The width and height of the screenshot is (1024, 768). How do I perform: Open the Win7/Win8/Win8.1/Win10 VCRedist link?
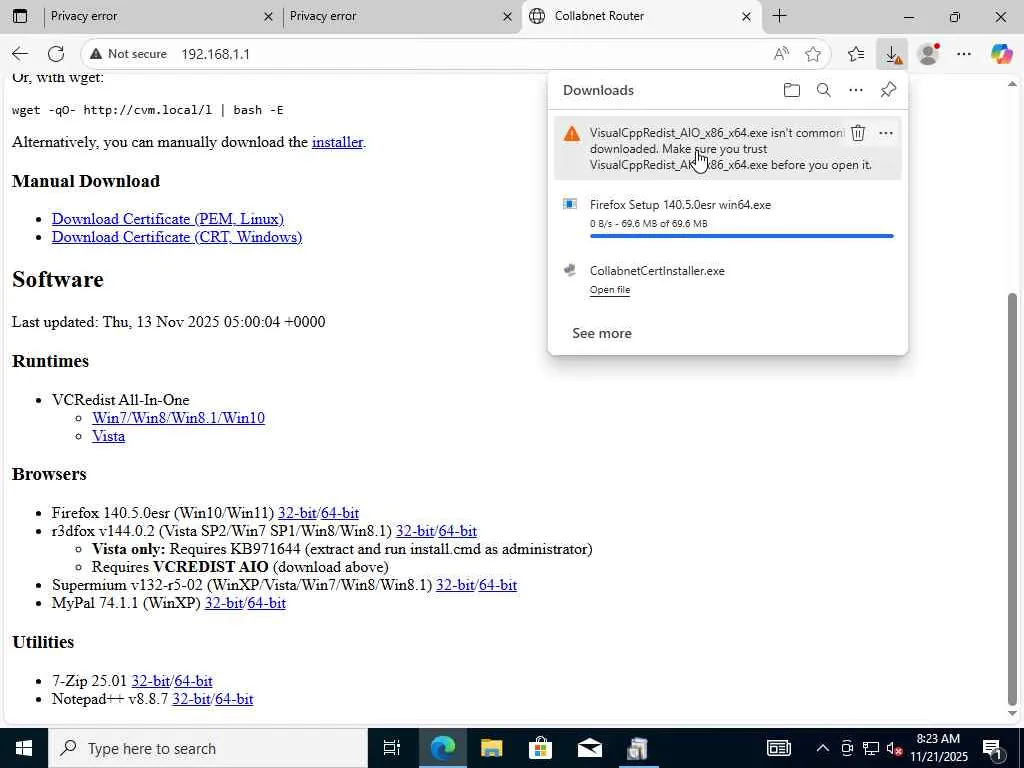[x=178, y=418]
